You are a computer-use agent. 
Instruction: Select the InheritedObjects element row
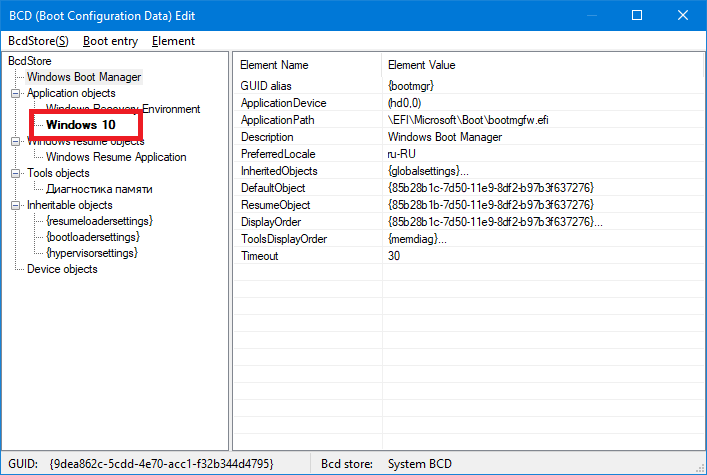pyautogui.click(x=469, y=171)
